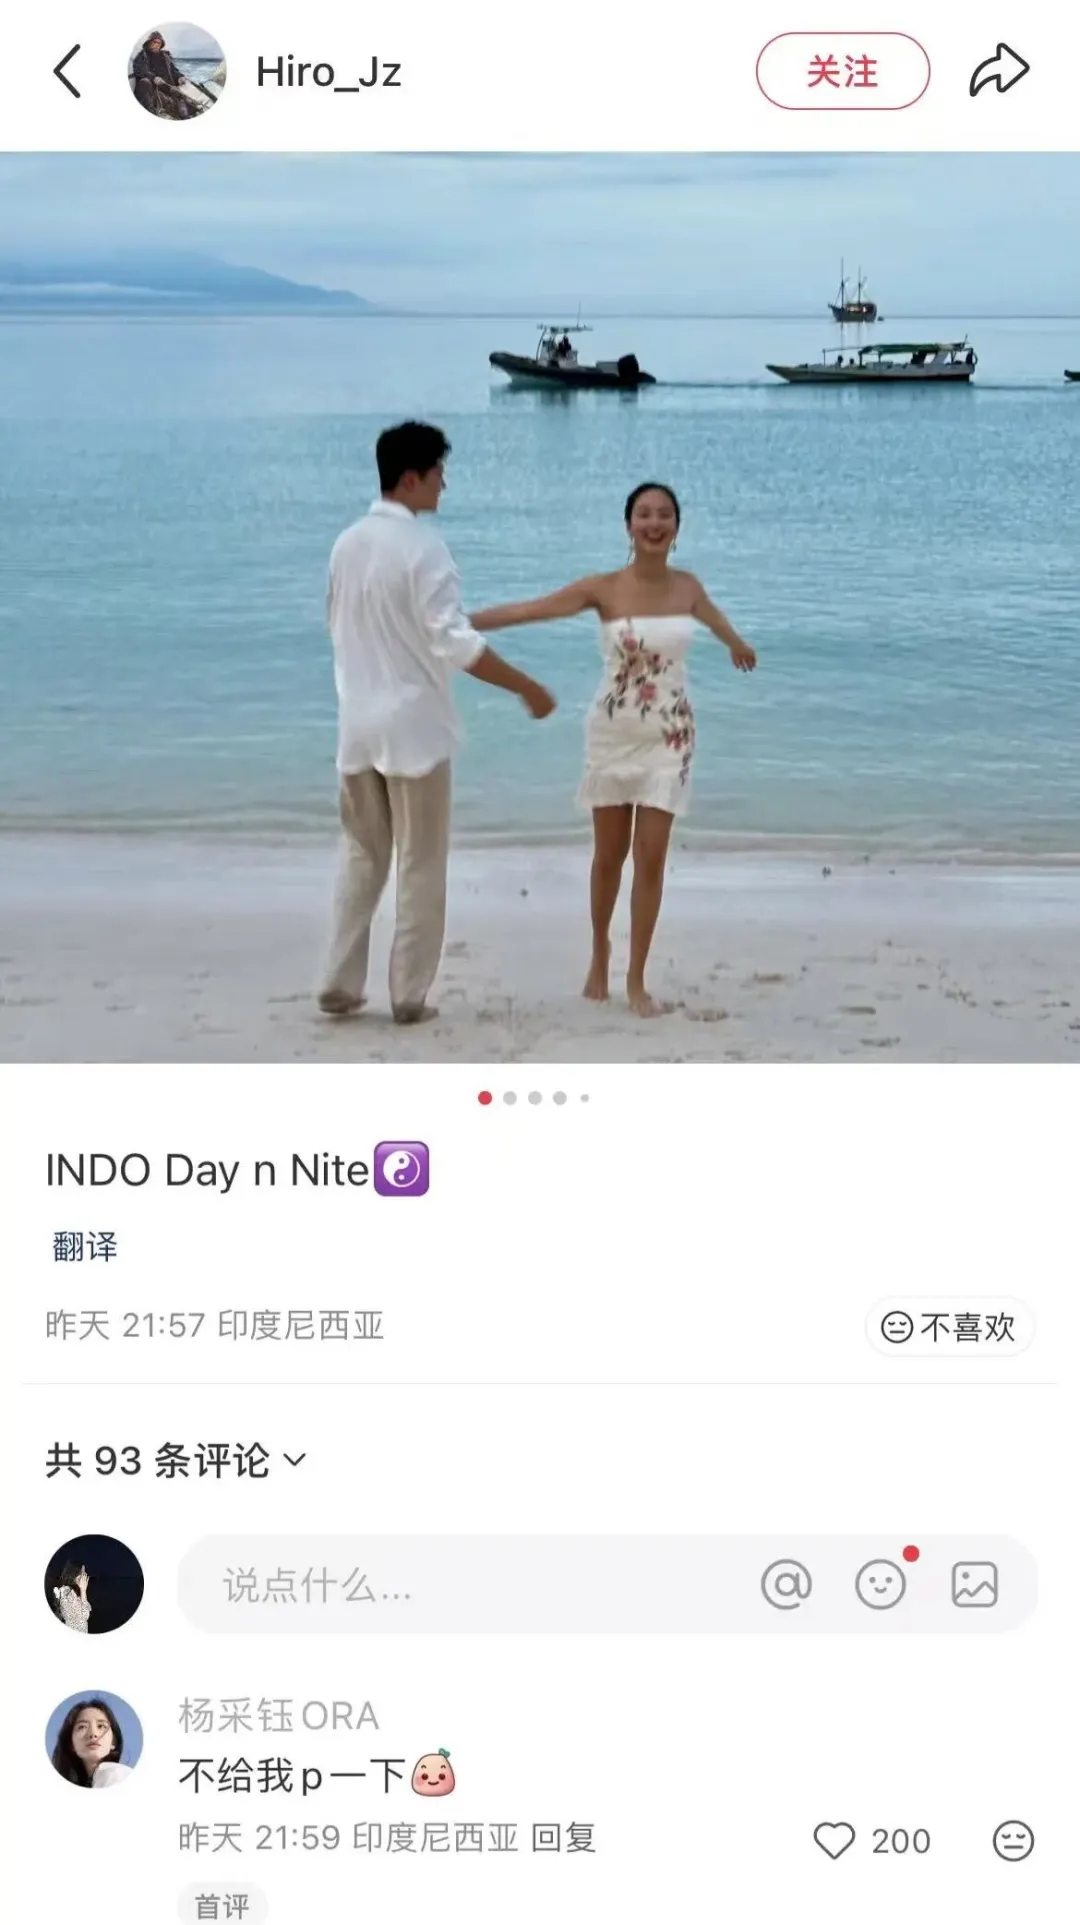This screenshot has width=1080, height=1925.
Task: Select the second image pagination dot
Action: point(510,1098)
